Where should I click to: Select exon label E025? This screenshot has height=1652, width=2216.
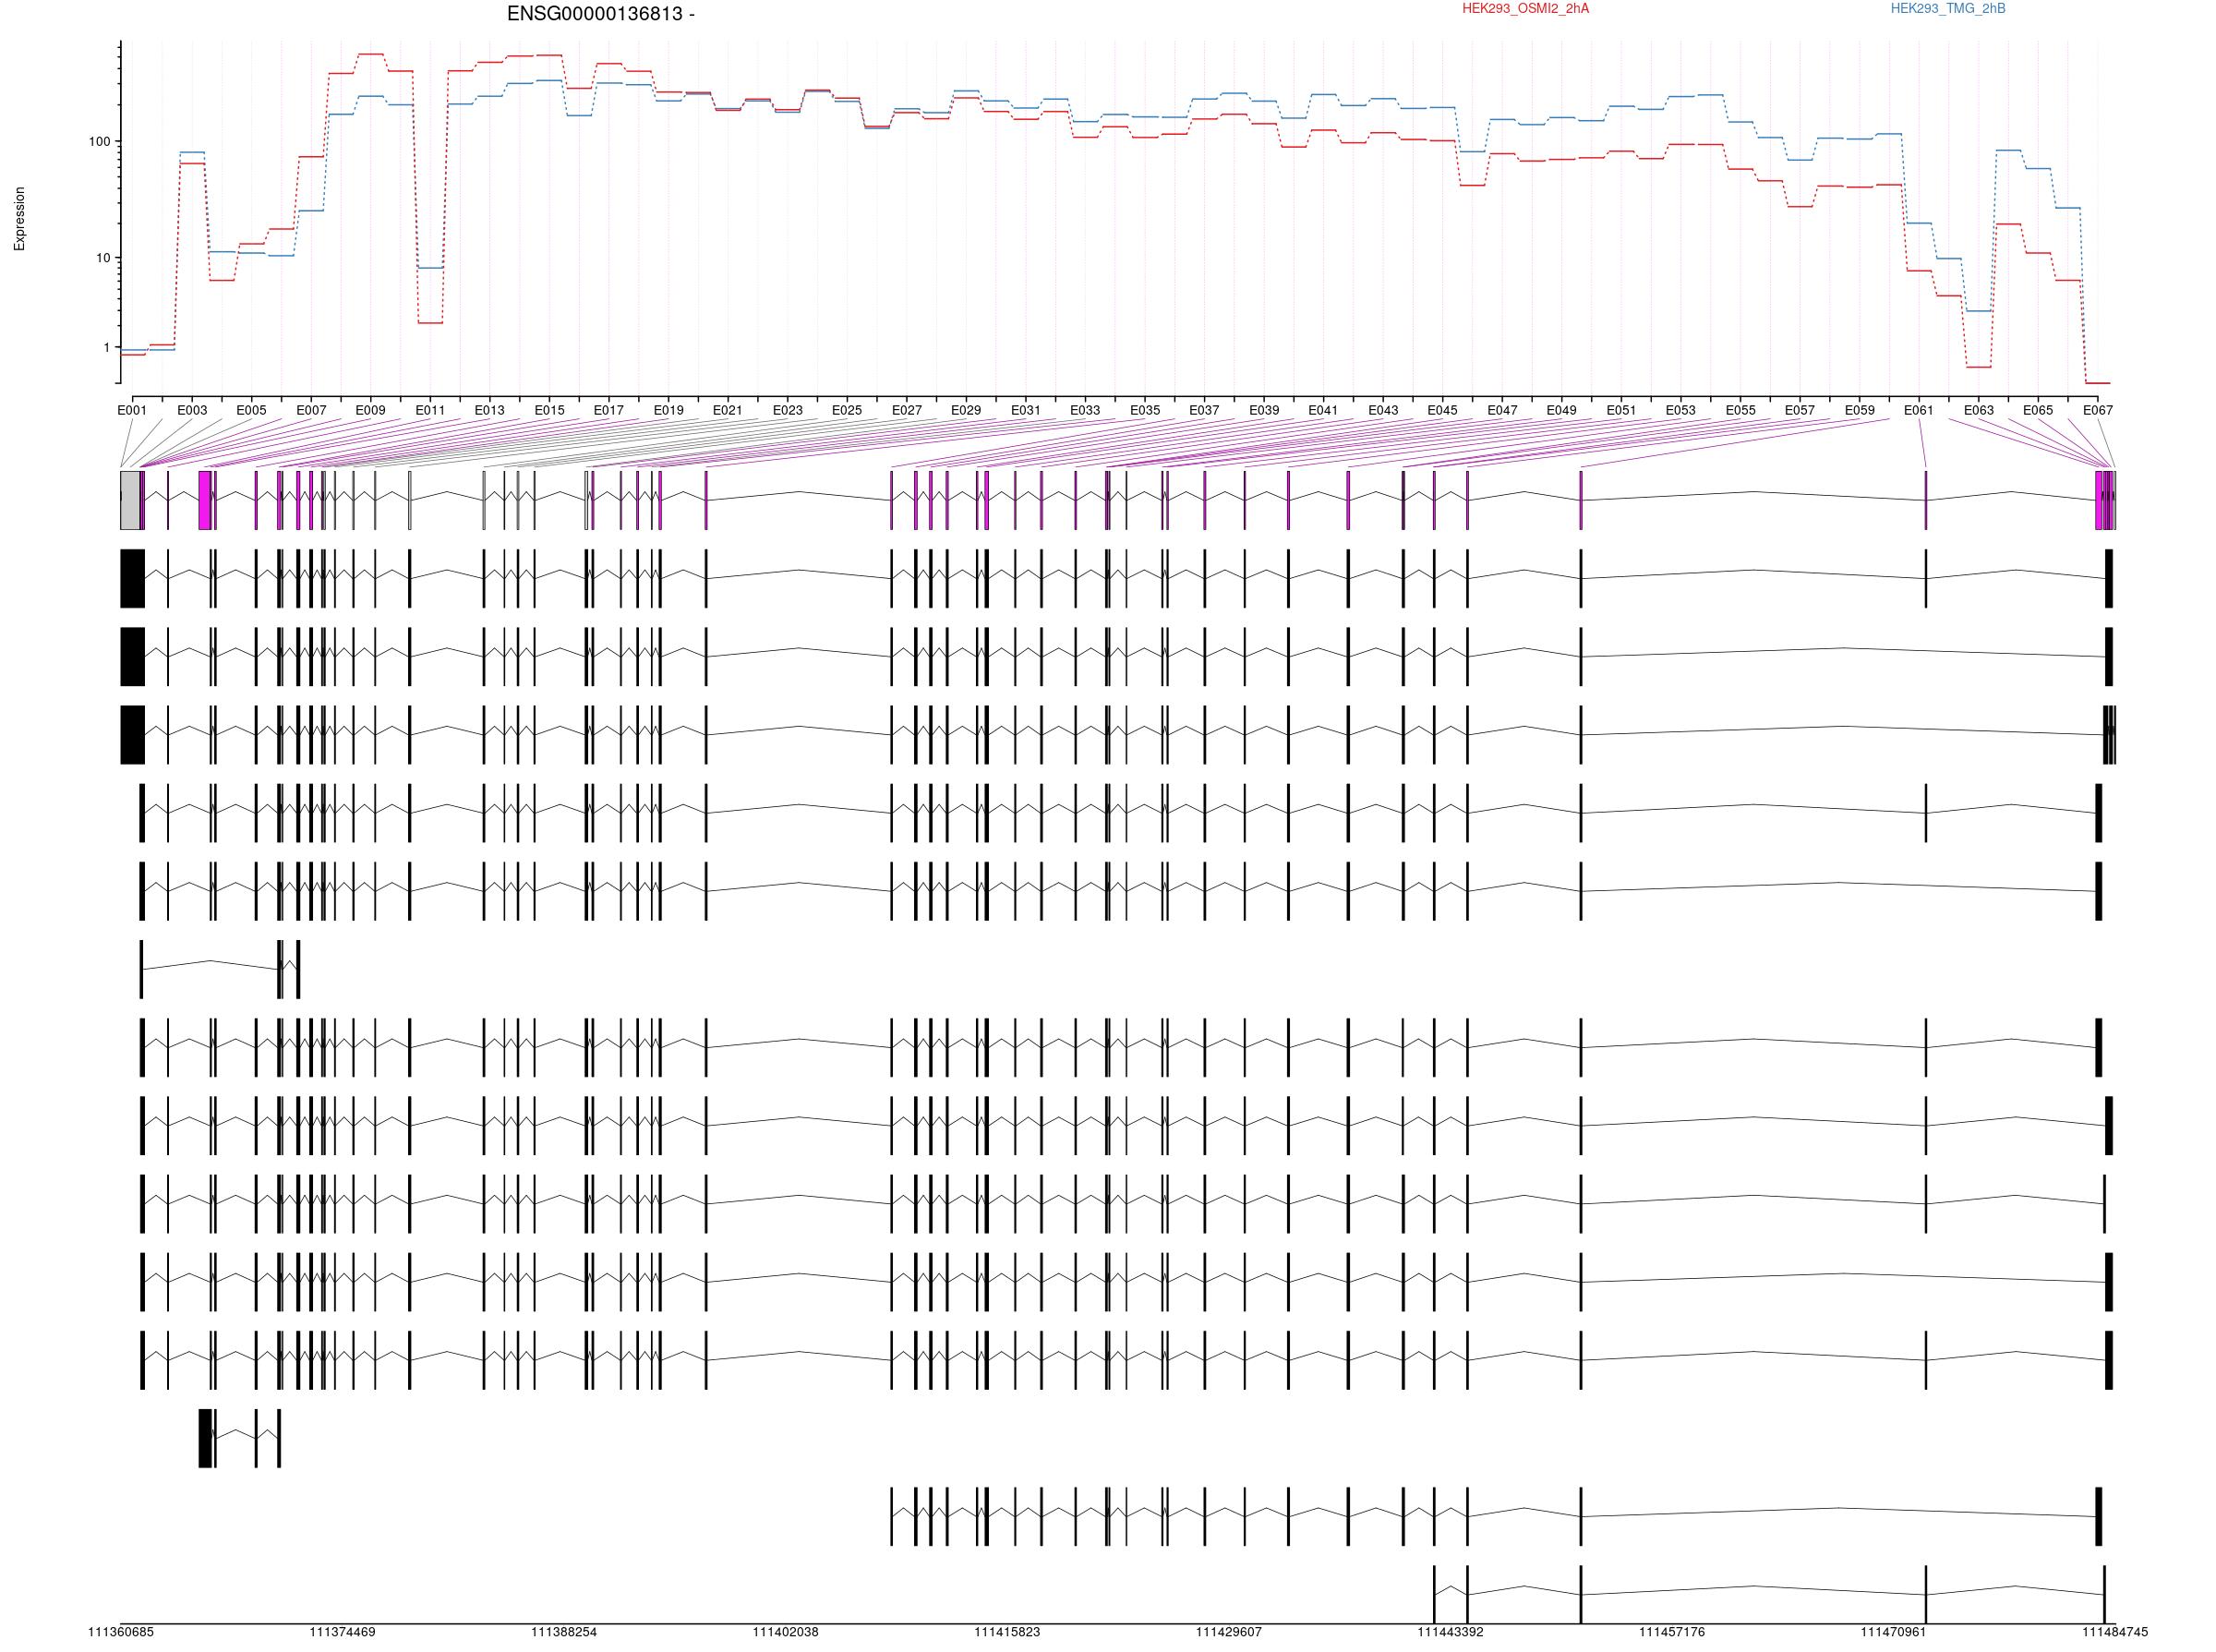[846, 410]
